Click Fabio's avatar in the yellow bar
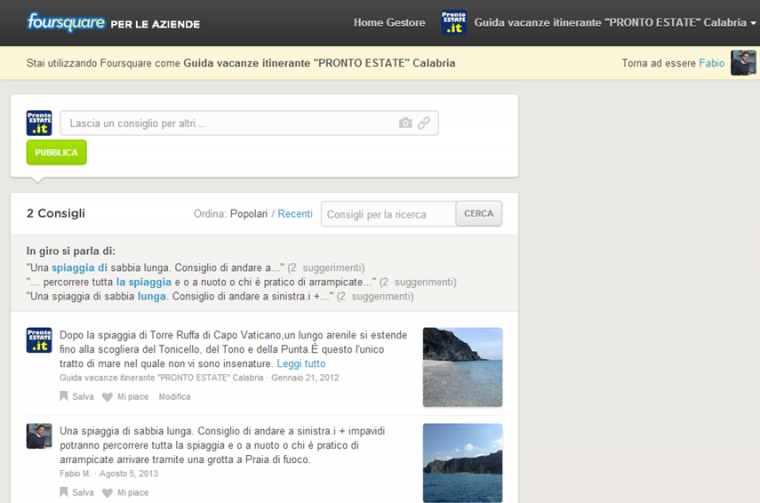Viewport: 760px width, 503px height. pos(743,63)
